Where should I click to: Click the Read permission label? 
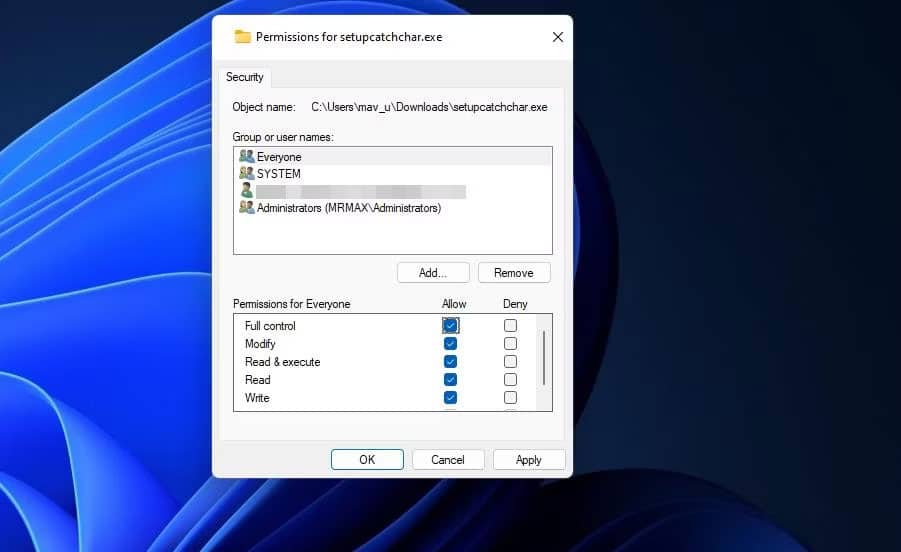257,380
